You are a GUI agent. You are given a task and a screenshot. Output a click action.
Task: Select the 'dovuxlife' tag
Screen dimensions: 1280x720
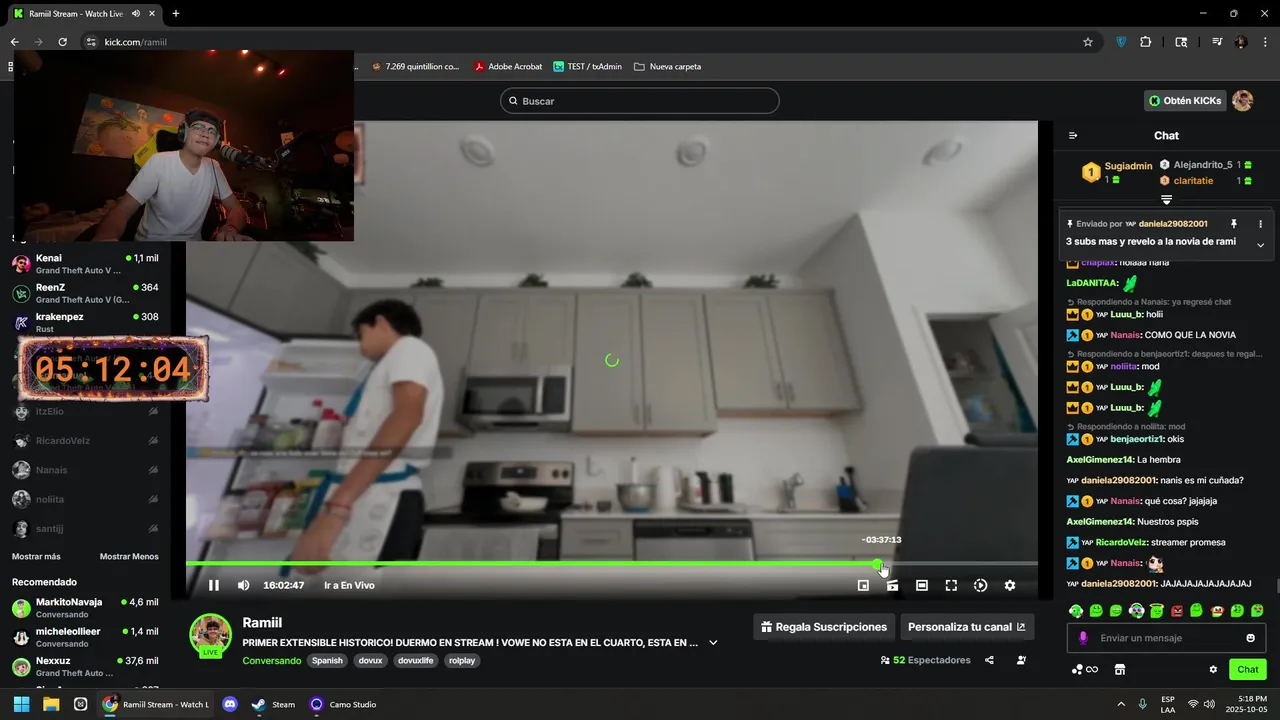point(415,661)
